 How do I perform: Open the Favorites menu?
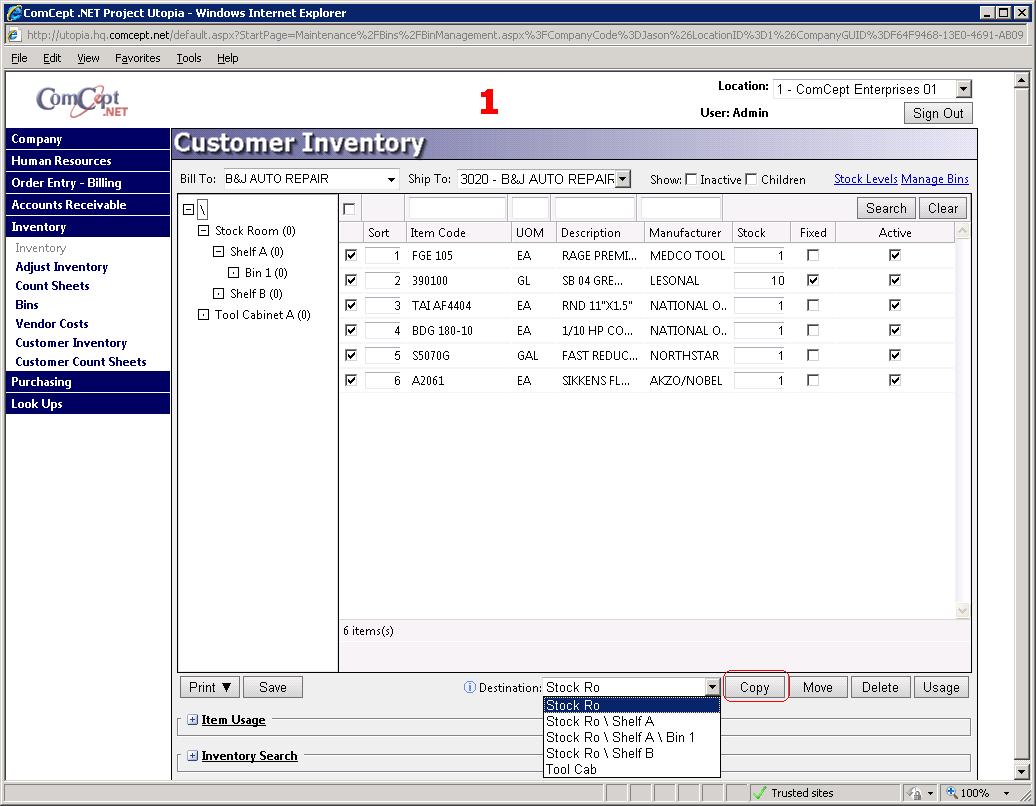pyautogui.click(x=137, y=58)
